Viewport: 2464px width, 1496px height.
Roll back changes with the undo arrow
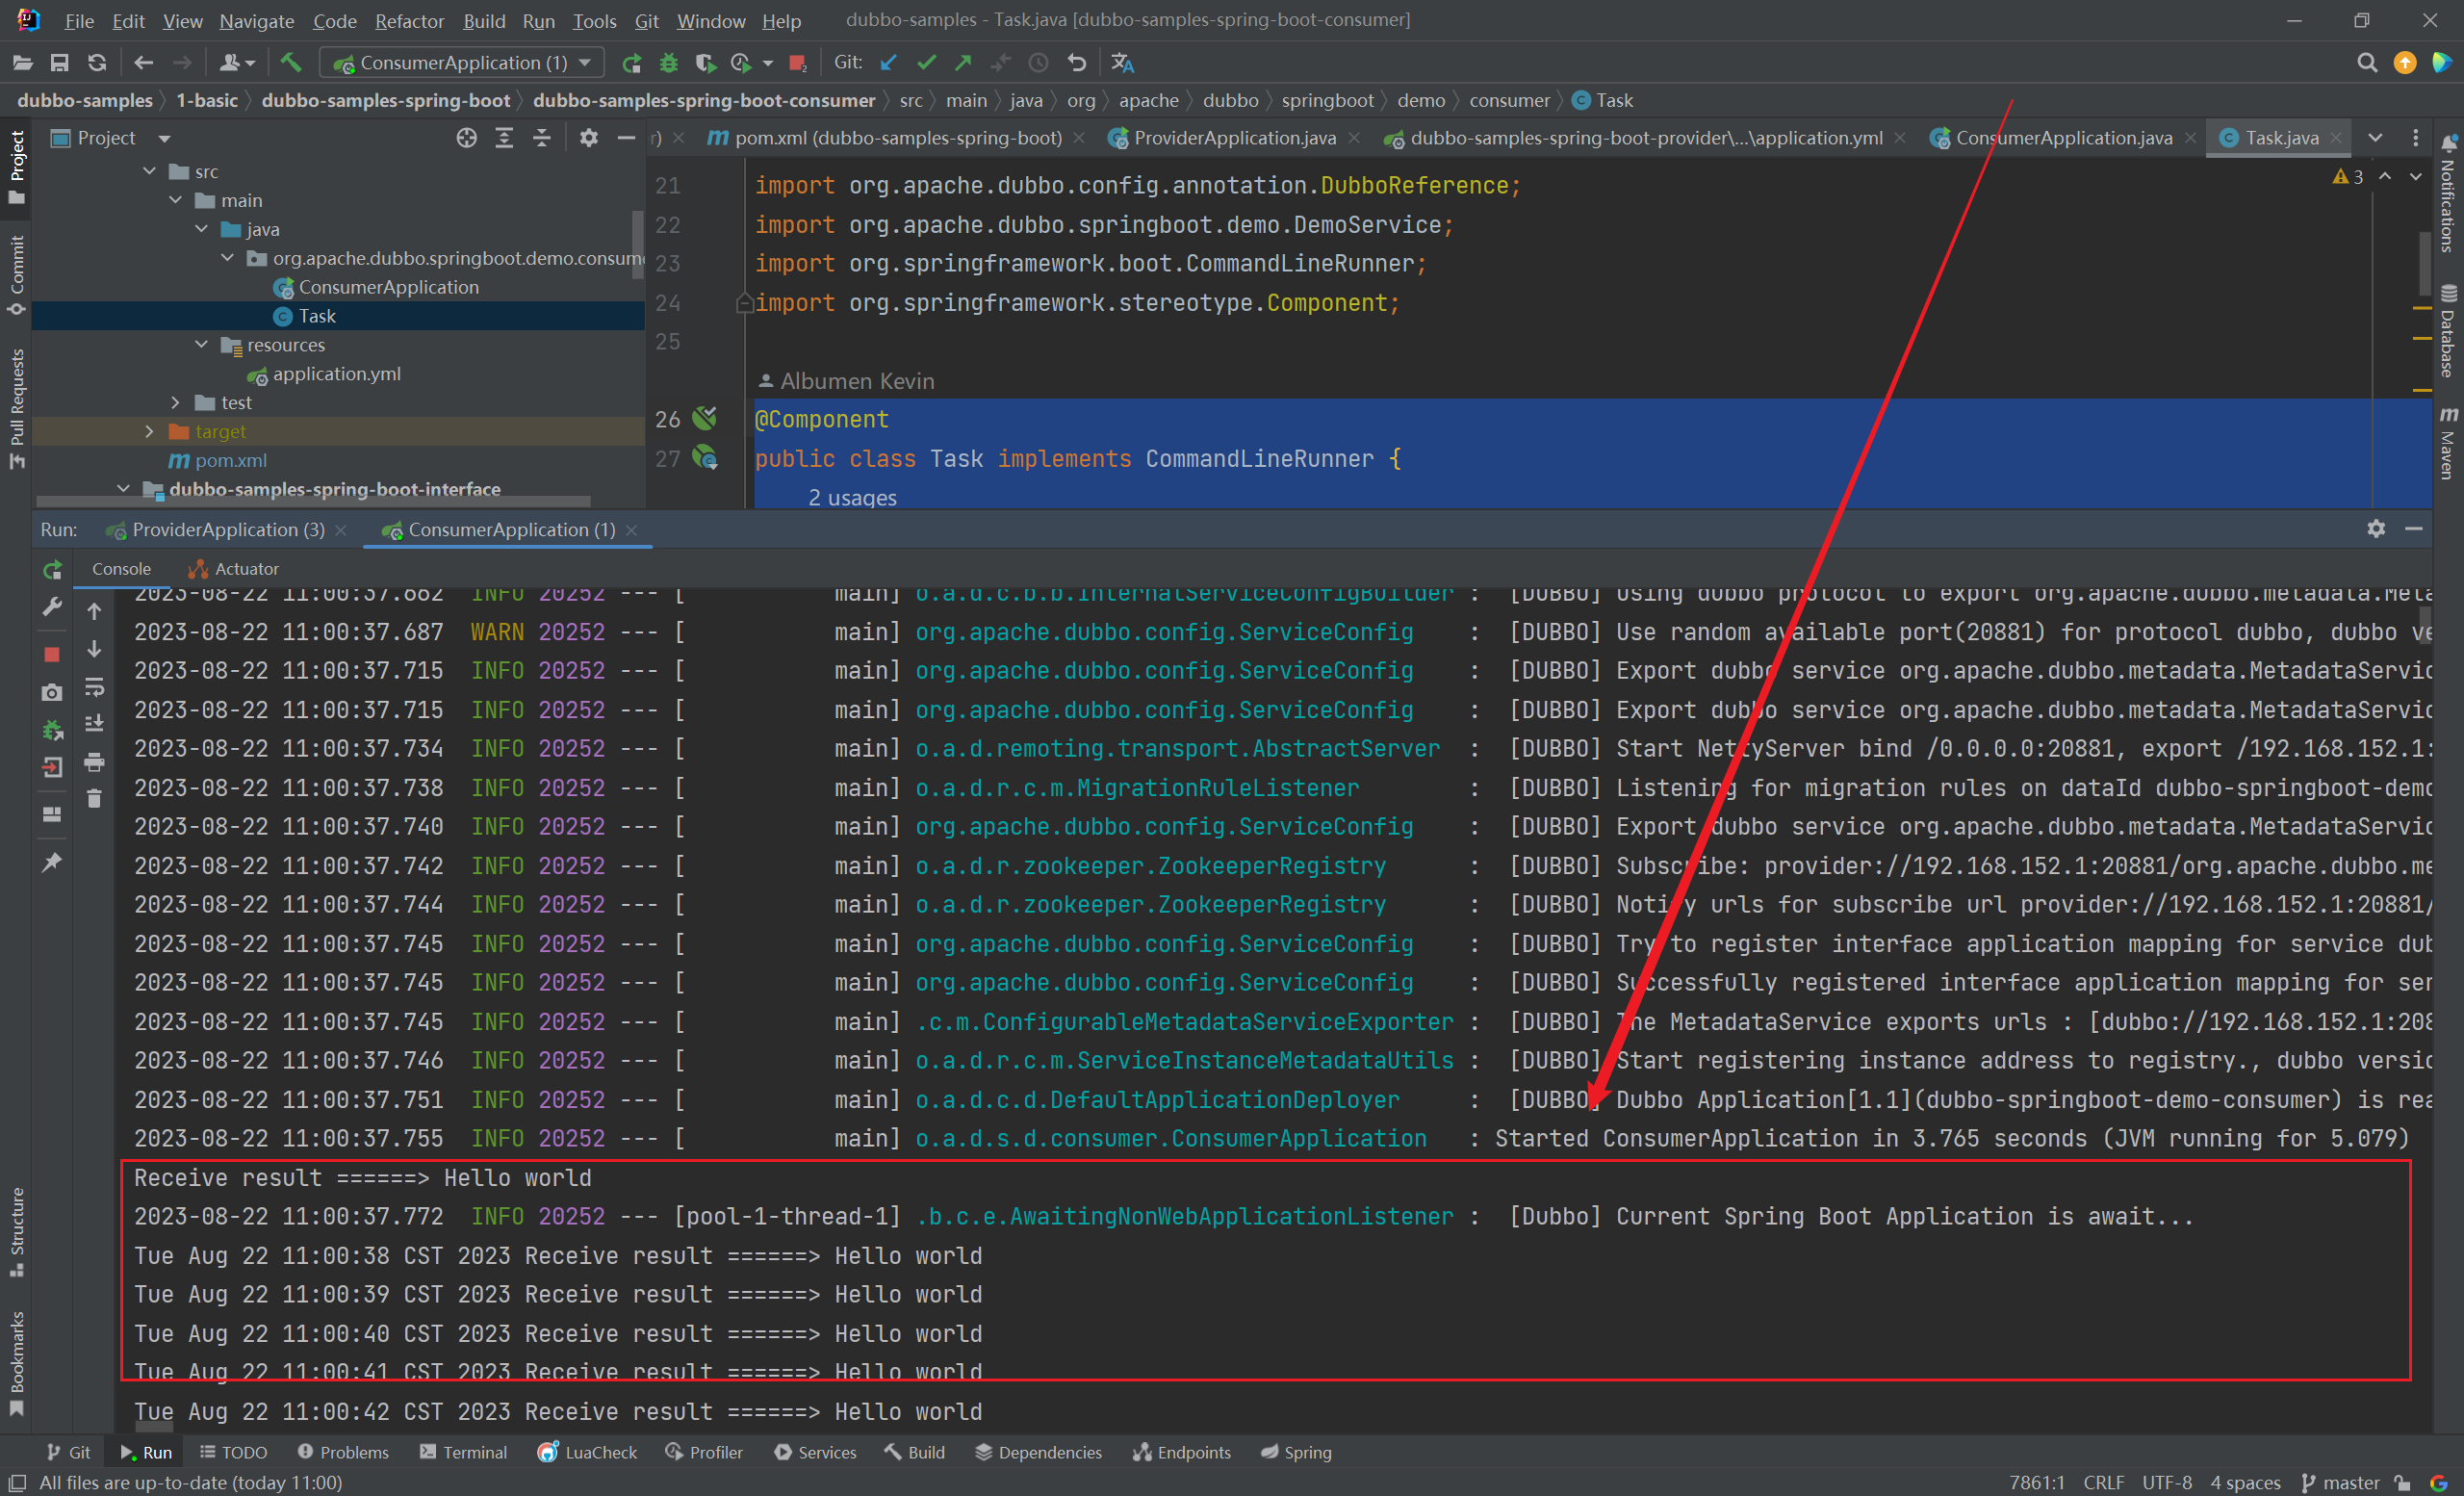(1077, 63)
